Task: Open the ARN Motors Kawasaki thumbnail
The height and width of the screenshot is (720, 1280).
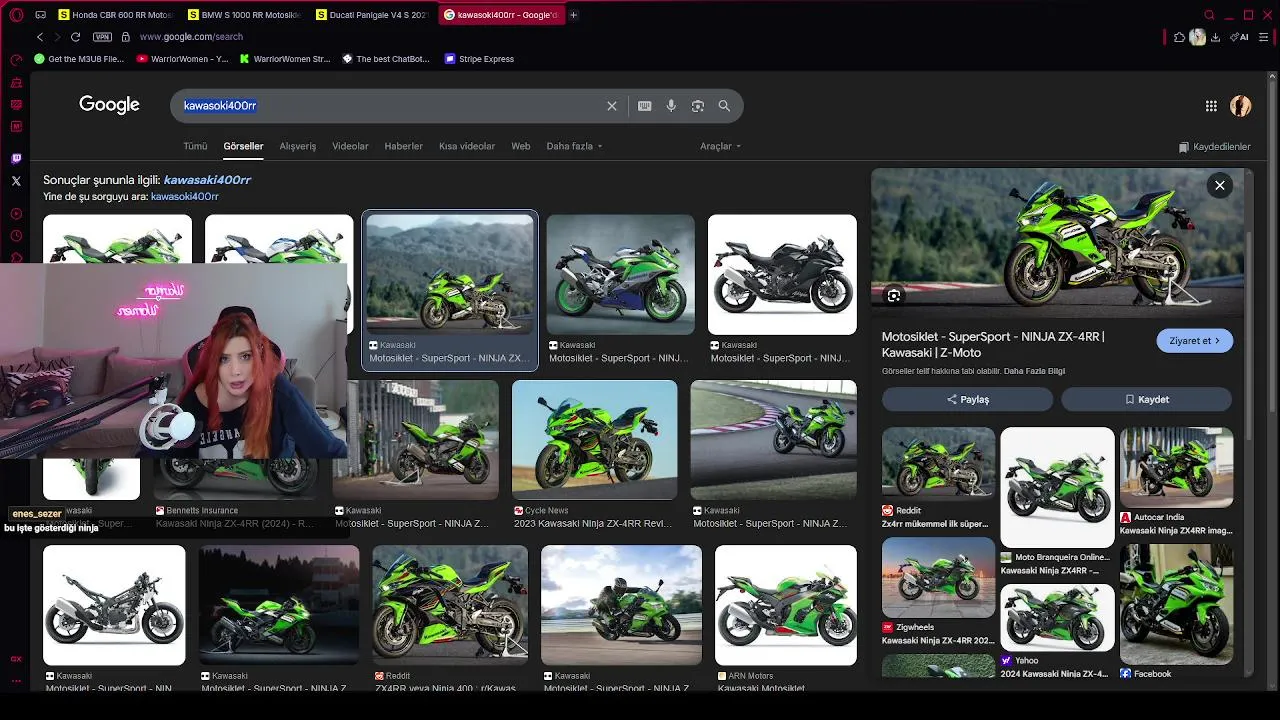Action: (x=786, y=605)
